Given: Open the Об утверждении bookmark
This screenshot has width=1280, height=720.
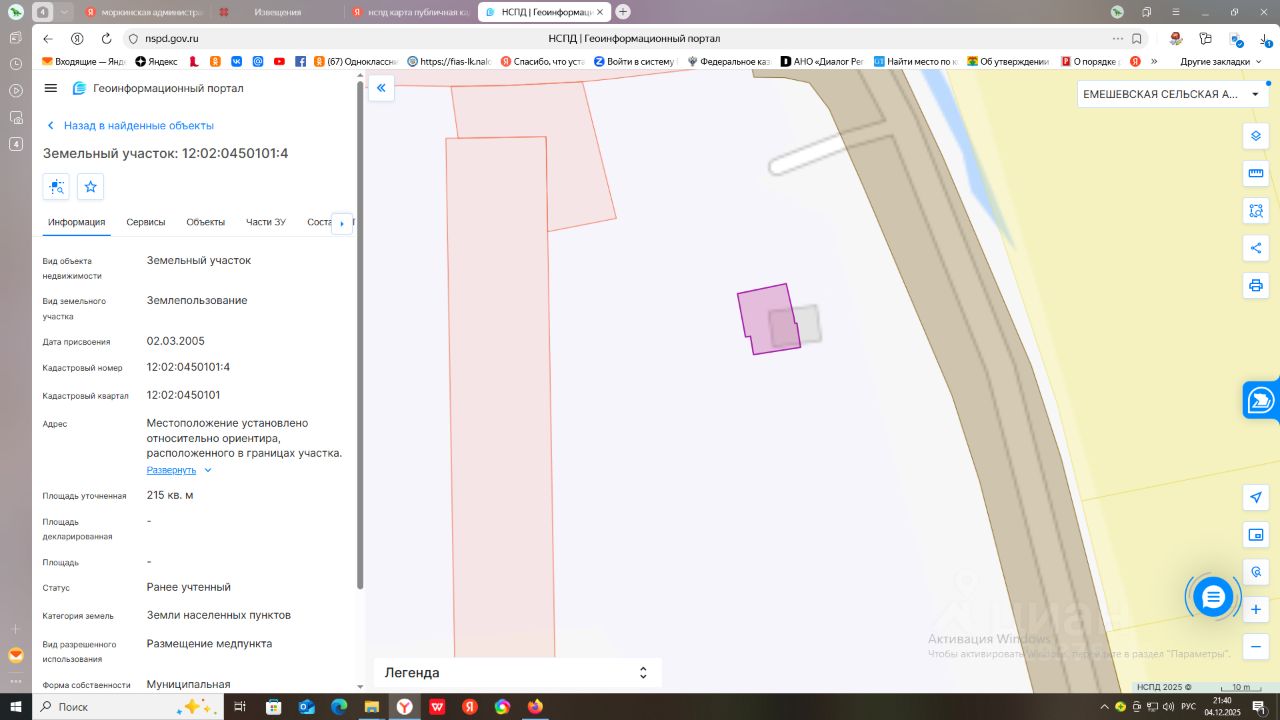Looking at the screenshot, I should coord(1008,61).
